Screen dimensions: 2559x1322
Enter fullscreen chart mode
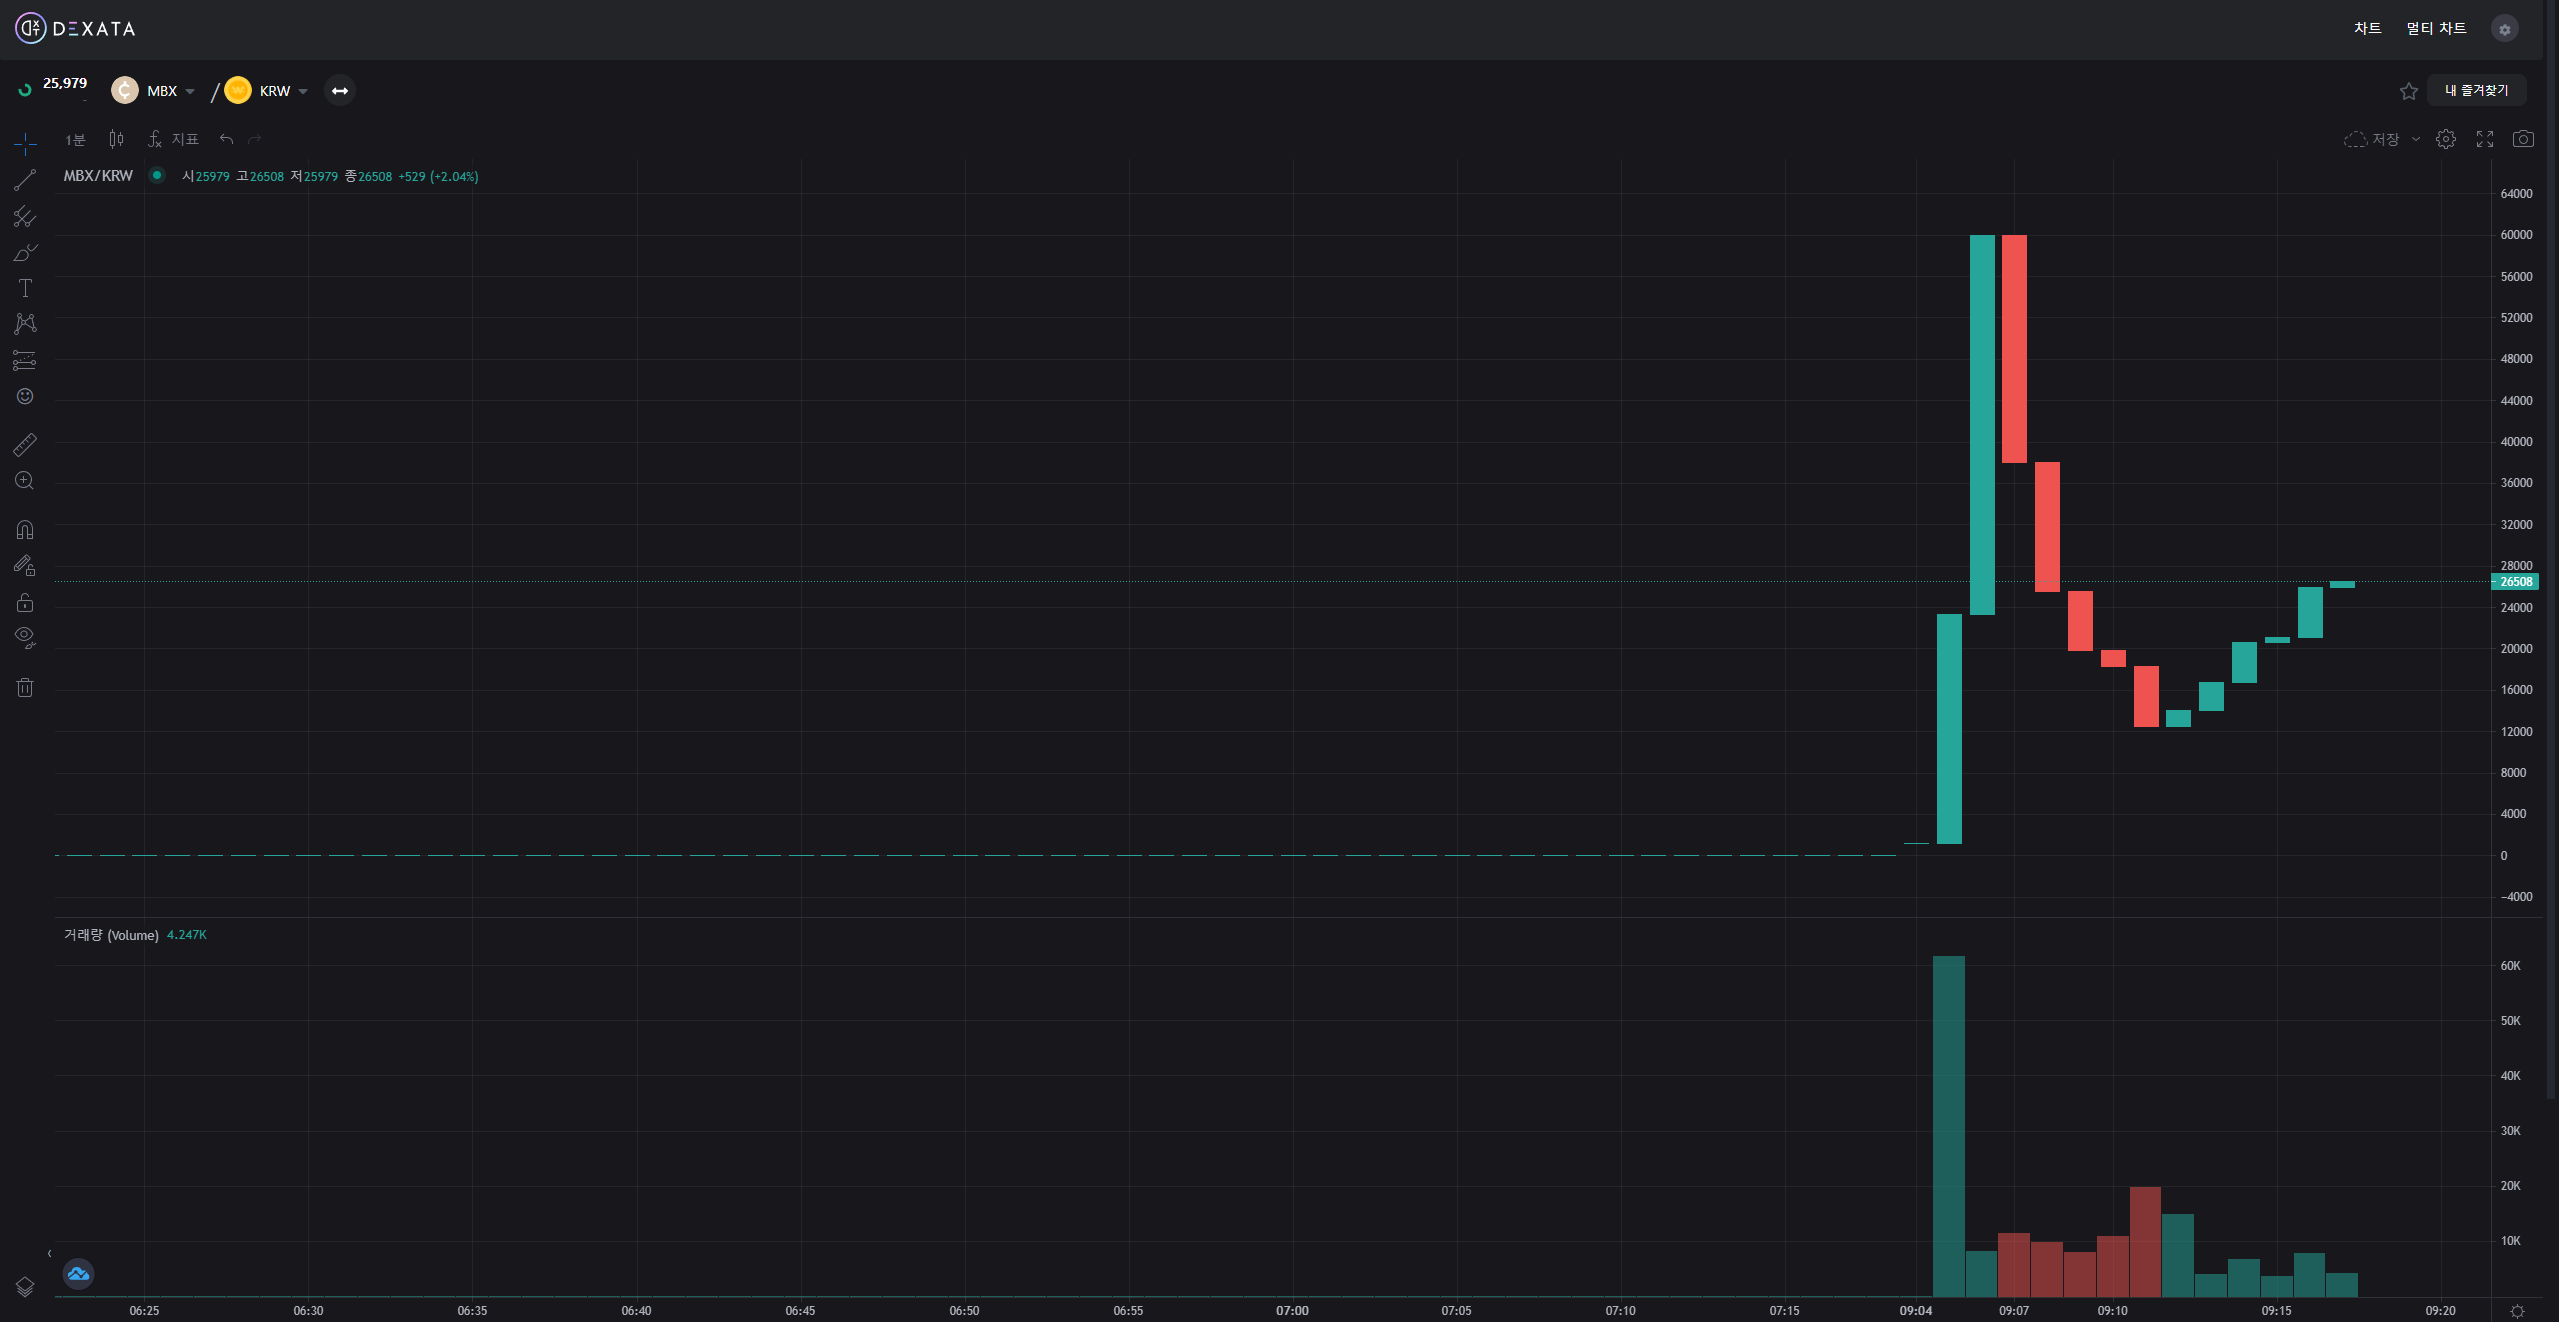pos(2484,139)
